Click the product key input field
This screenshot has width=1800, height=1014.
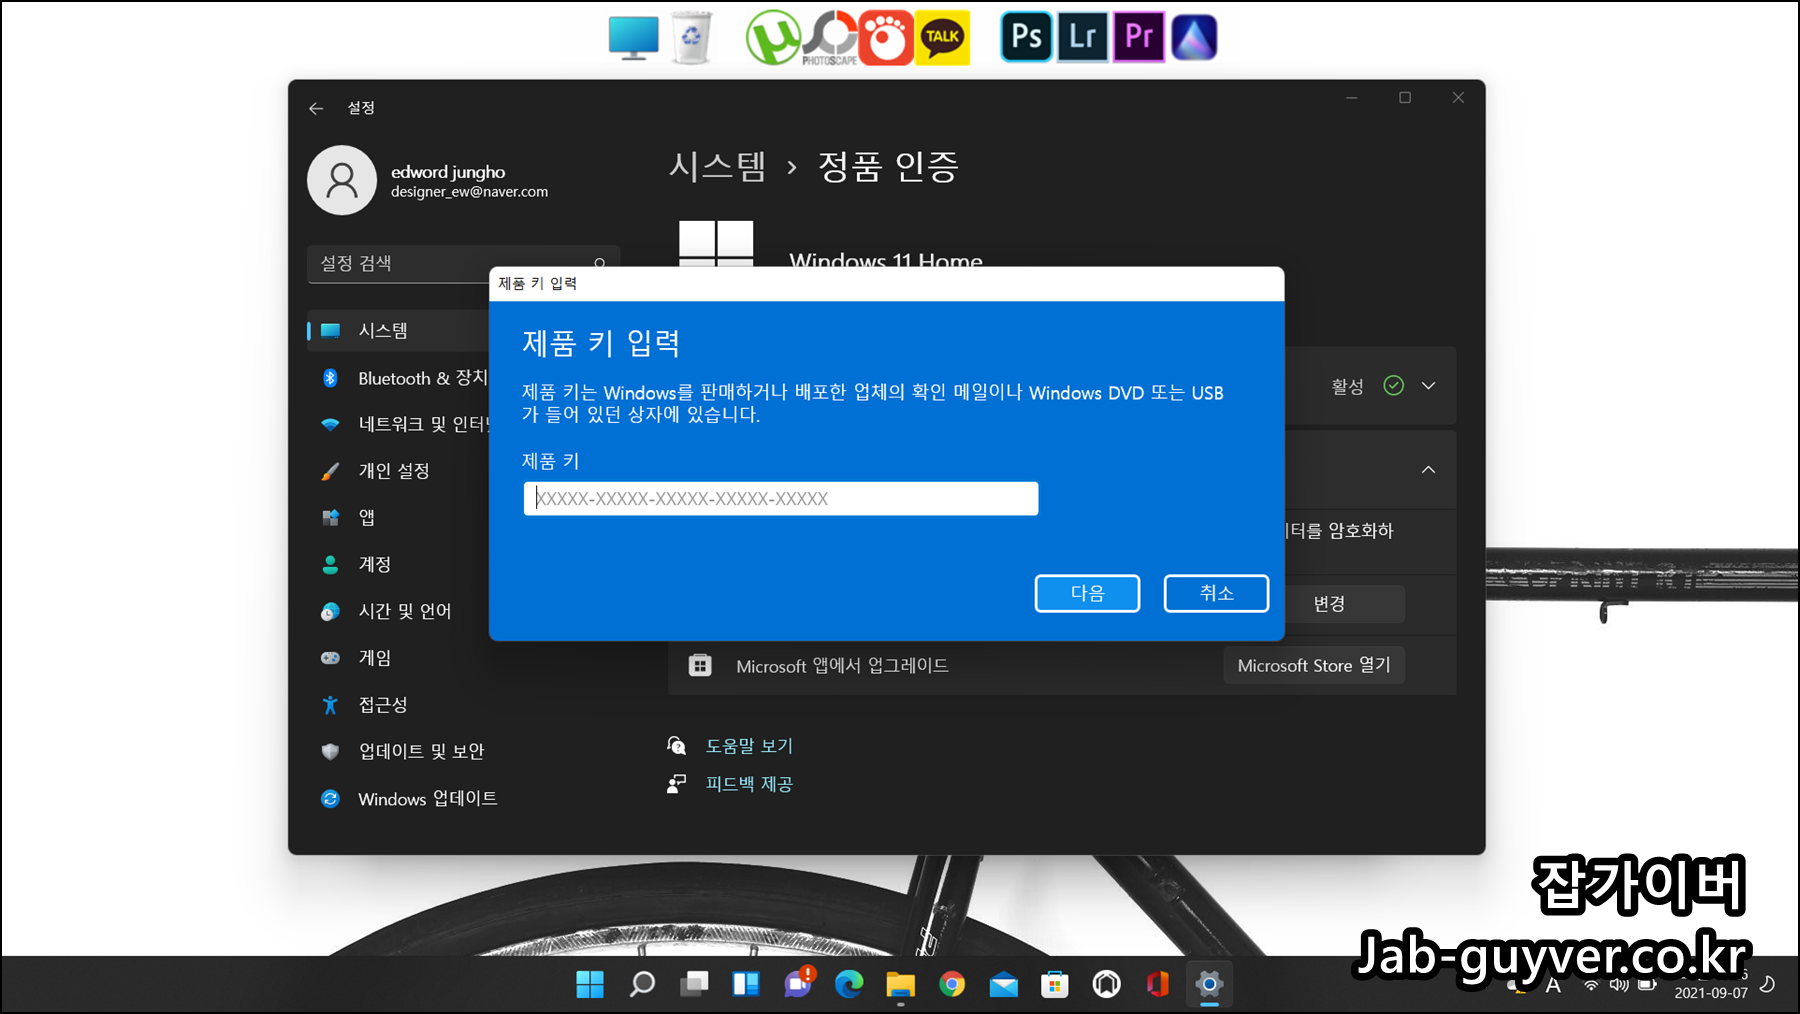pyautogui.click(x=780, y=498)
